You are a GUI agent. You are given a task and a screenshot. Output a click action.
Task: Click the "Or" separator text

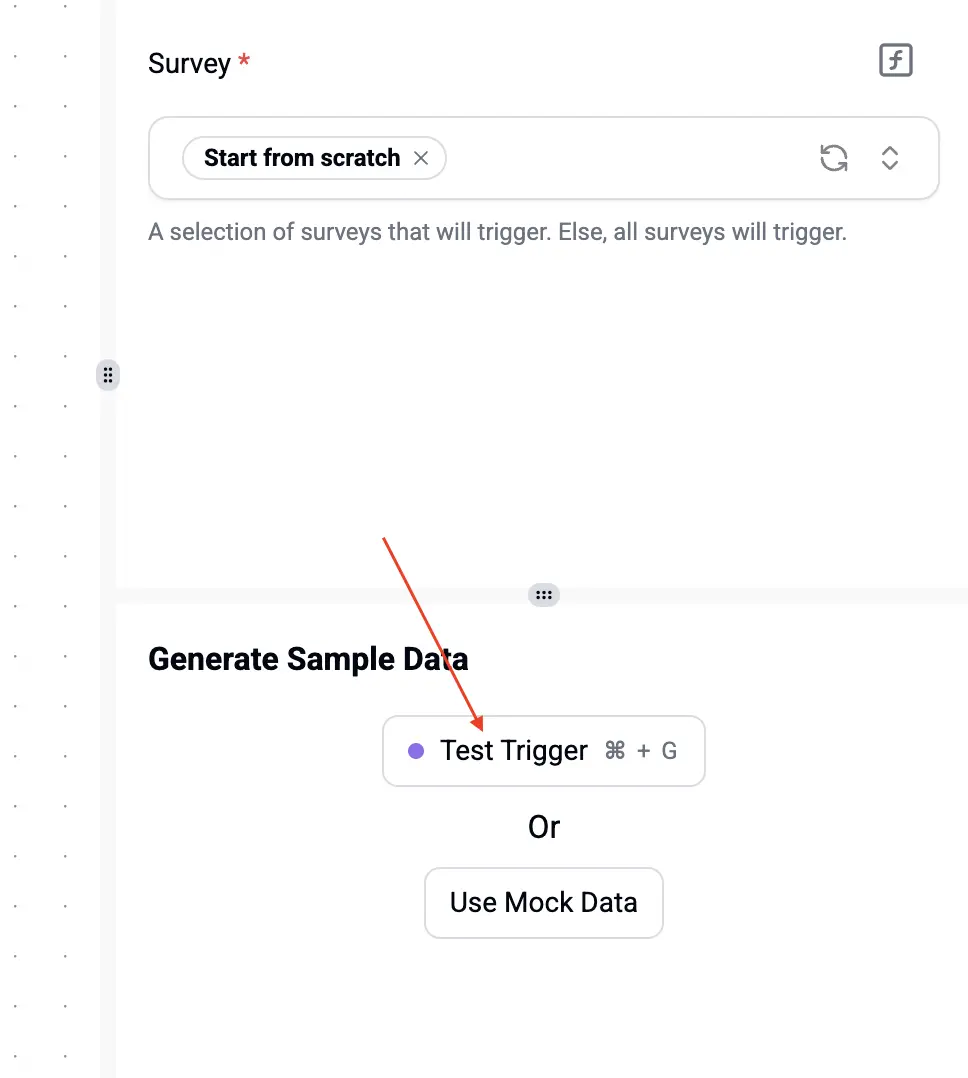coord(543,827)
